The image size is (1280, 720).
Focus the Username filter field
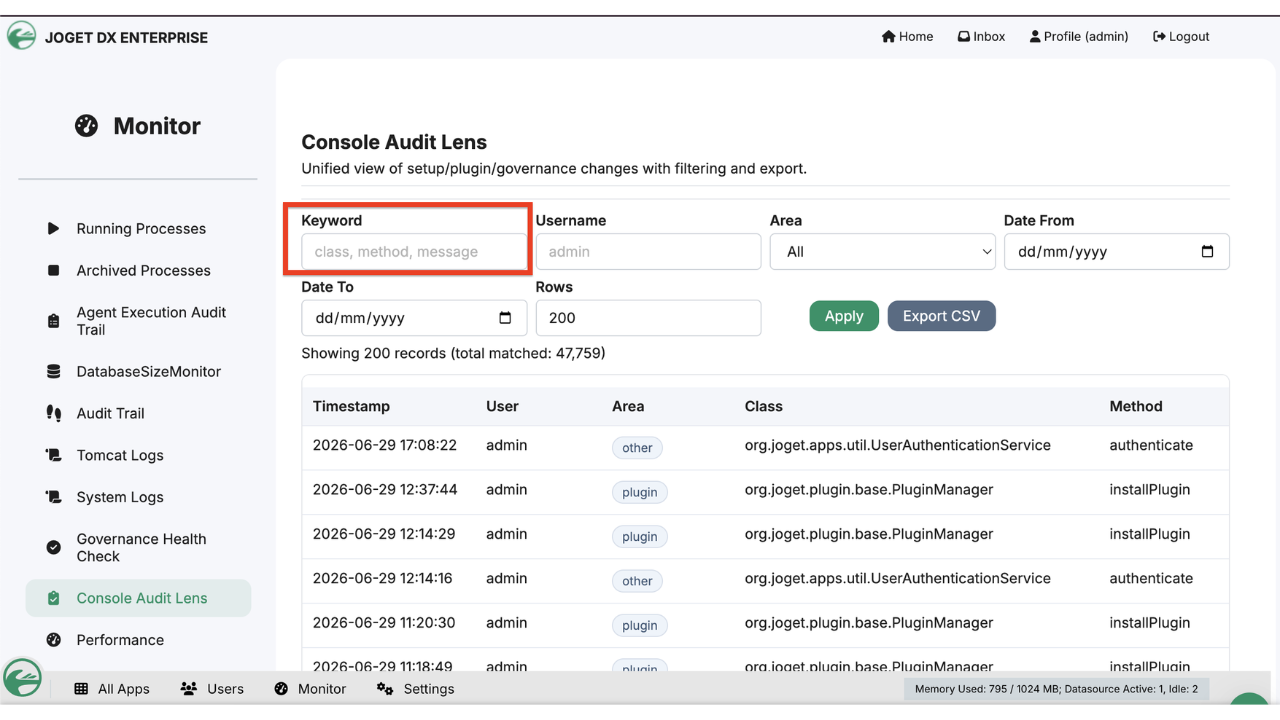coord(649,252)
